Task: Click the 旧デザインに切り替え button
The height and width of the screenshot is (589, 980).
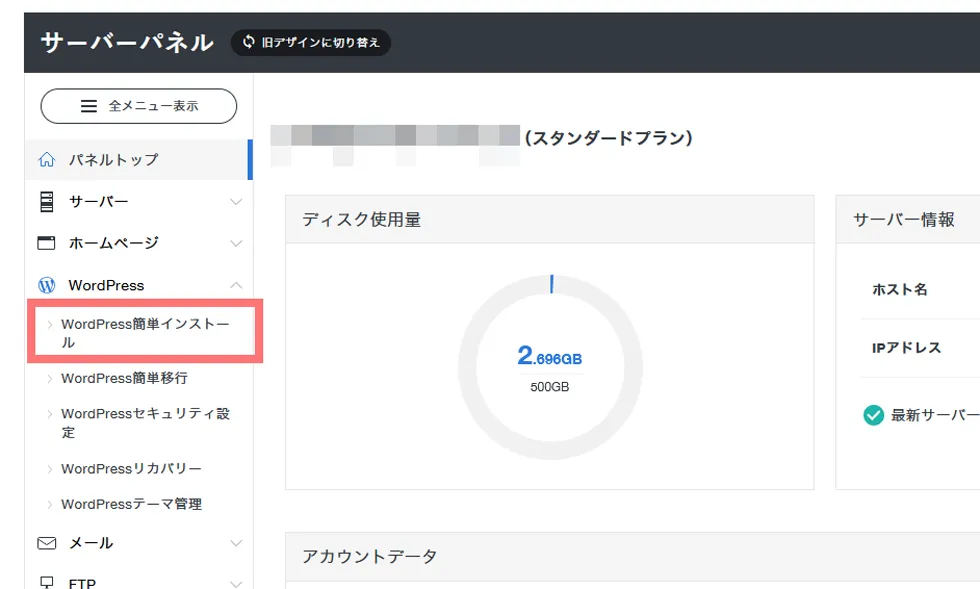Action: tap(310, 43)
